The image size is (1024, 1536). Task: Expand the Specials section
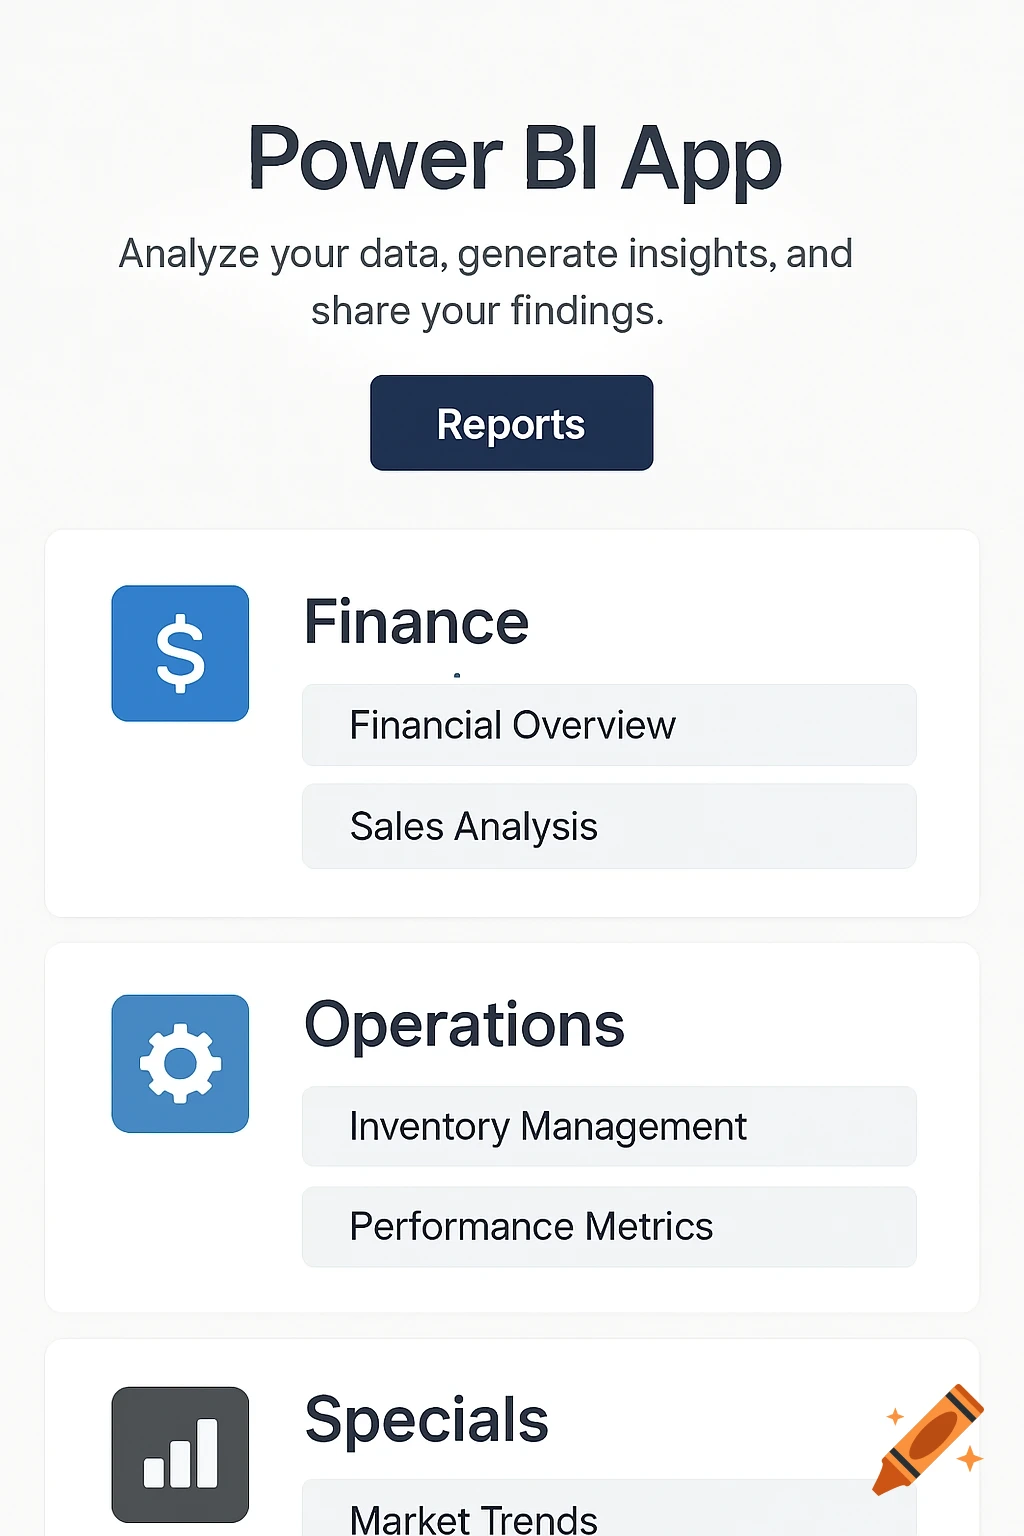pyautogui.click(x=428, y=1417)
